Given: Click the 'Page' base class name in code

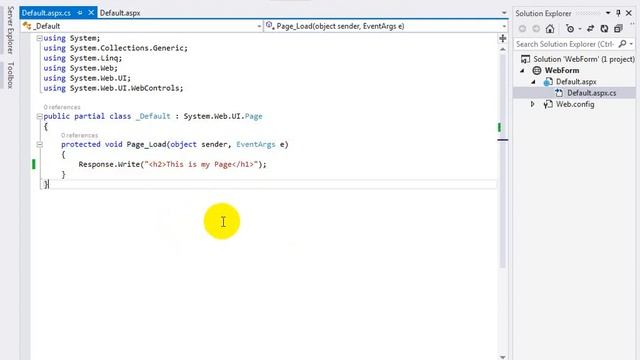Looking at the screenshot, I should [x=253, y=116].
